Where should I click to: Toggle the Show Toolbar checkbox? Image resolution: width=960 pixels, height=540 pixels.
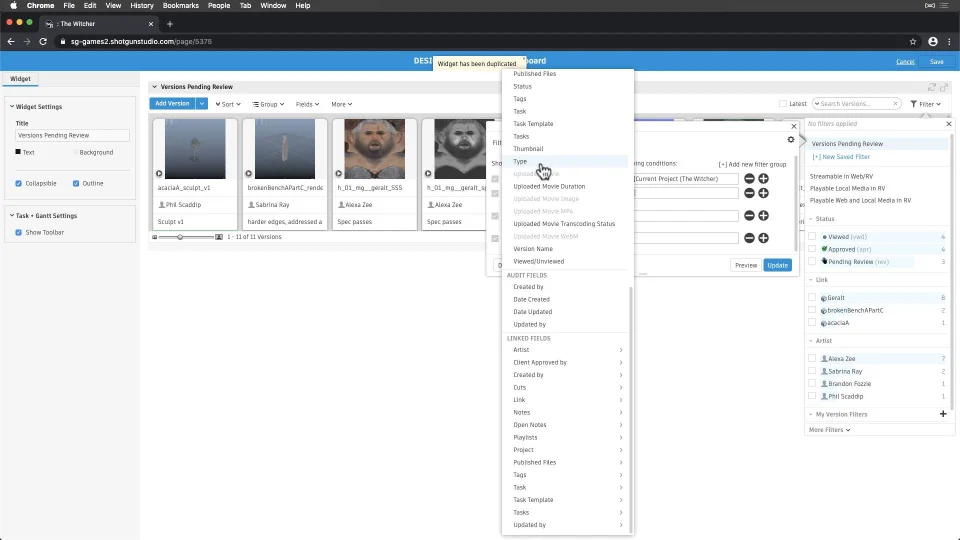point(18,233)
